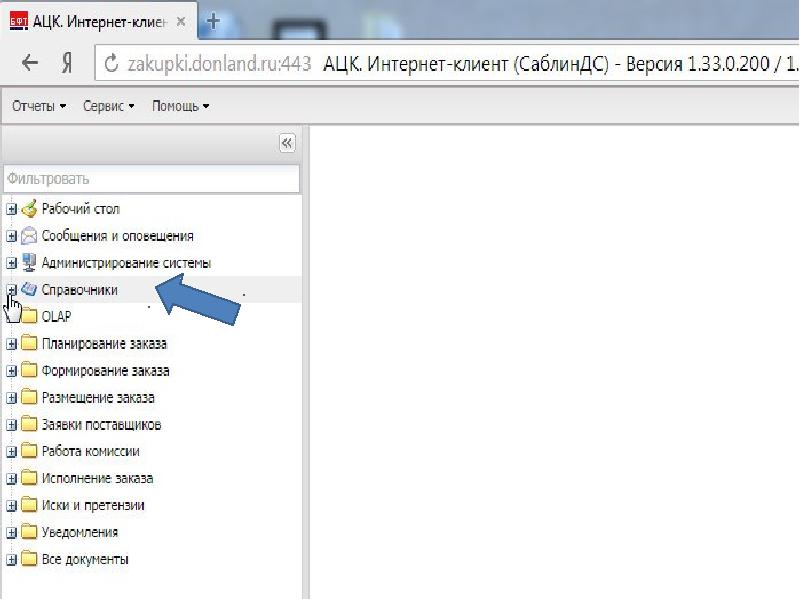Screen dimensions: 800x600
Task: Expand the Исполнение заказа node
Action: point(11,479)
